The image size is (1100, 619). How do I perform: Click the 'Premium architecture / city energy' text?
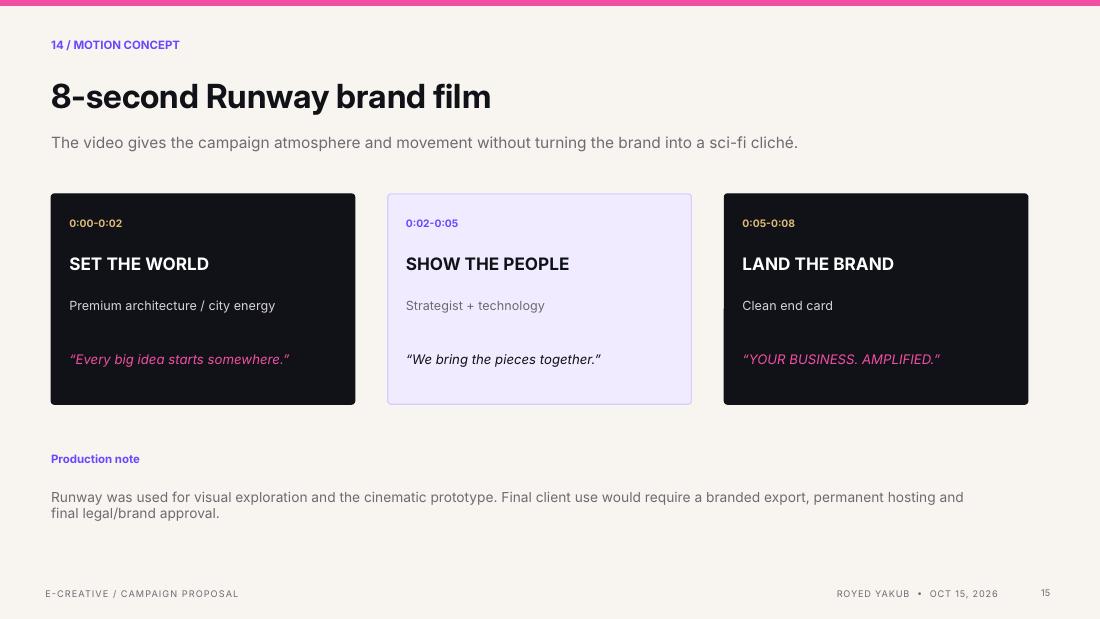tap(172, 306)
